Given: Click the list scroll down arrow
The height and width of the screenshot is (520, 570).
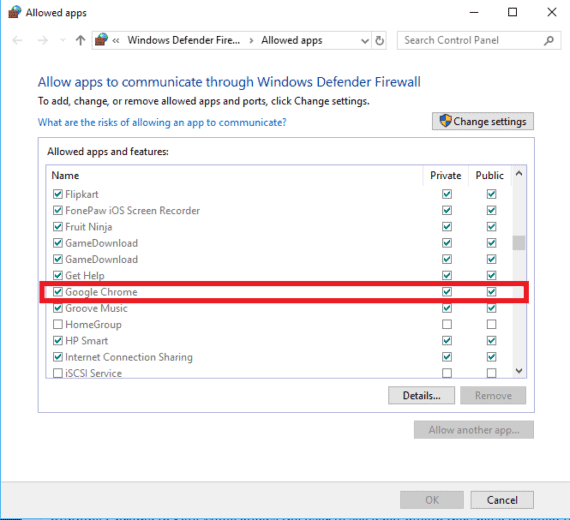Looking at the screenshot, I should [x=519, y=371].
